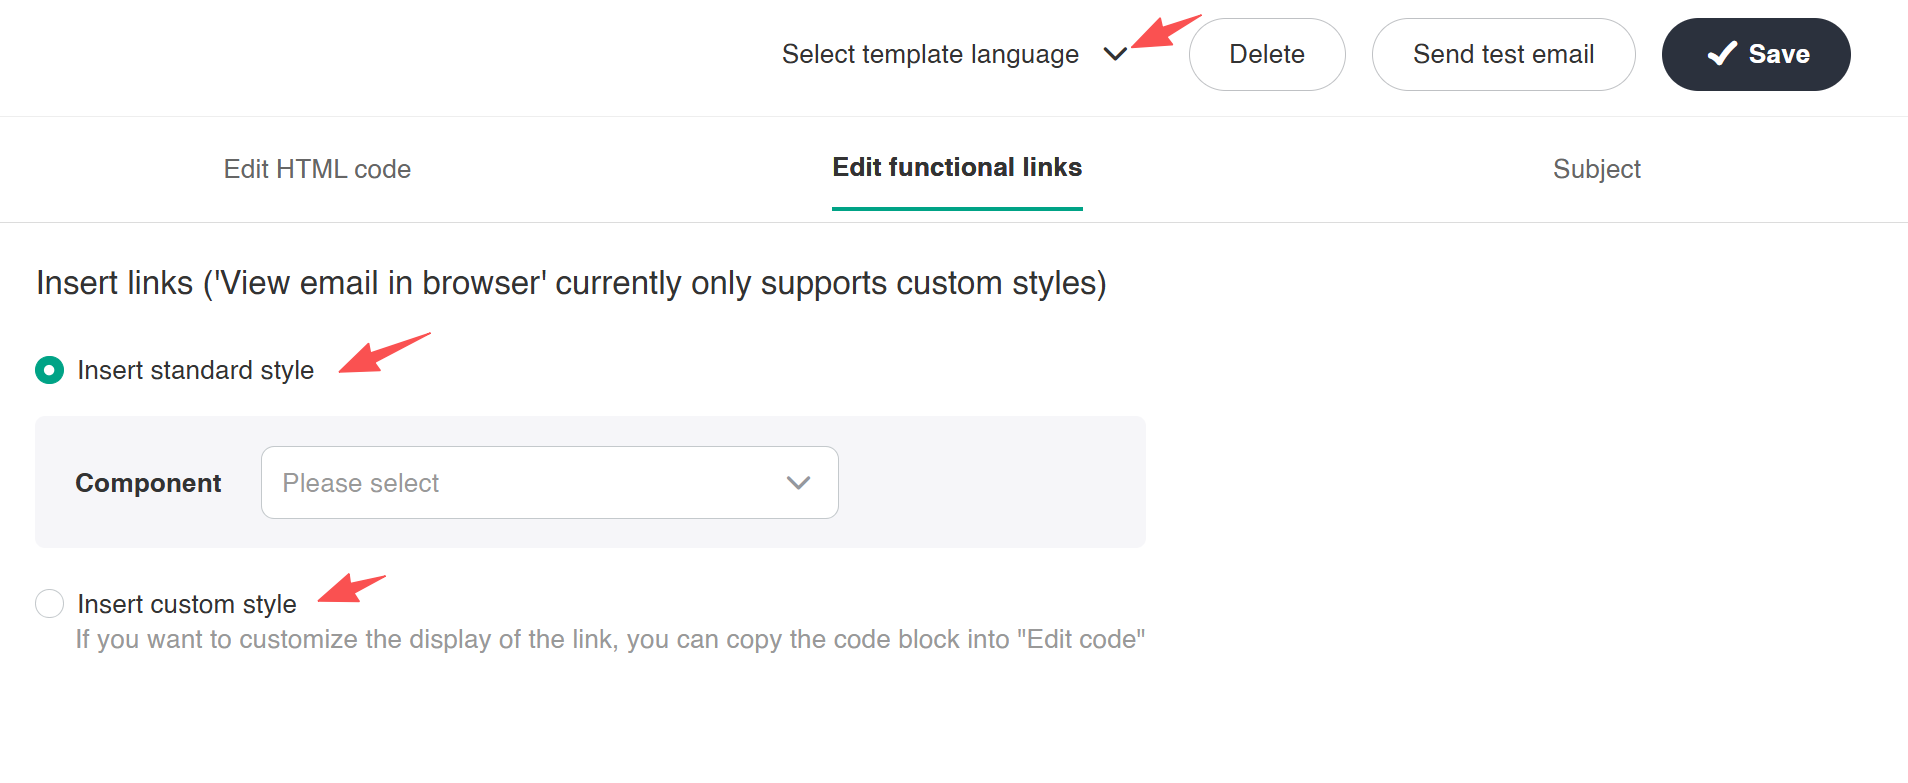The height and width of the screenshot is (783, 1908).
Task: Select the Edit functional links tab
Action: [957, 167]
